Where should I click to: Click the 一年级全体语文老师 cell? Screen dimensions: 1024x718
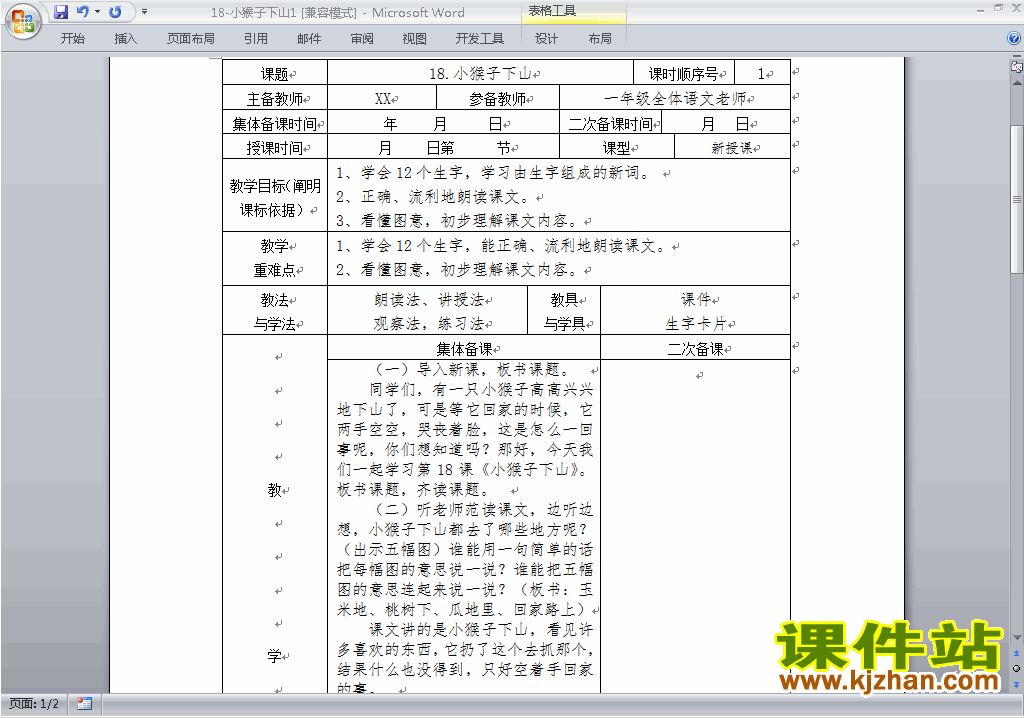(x=675, y=98)
